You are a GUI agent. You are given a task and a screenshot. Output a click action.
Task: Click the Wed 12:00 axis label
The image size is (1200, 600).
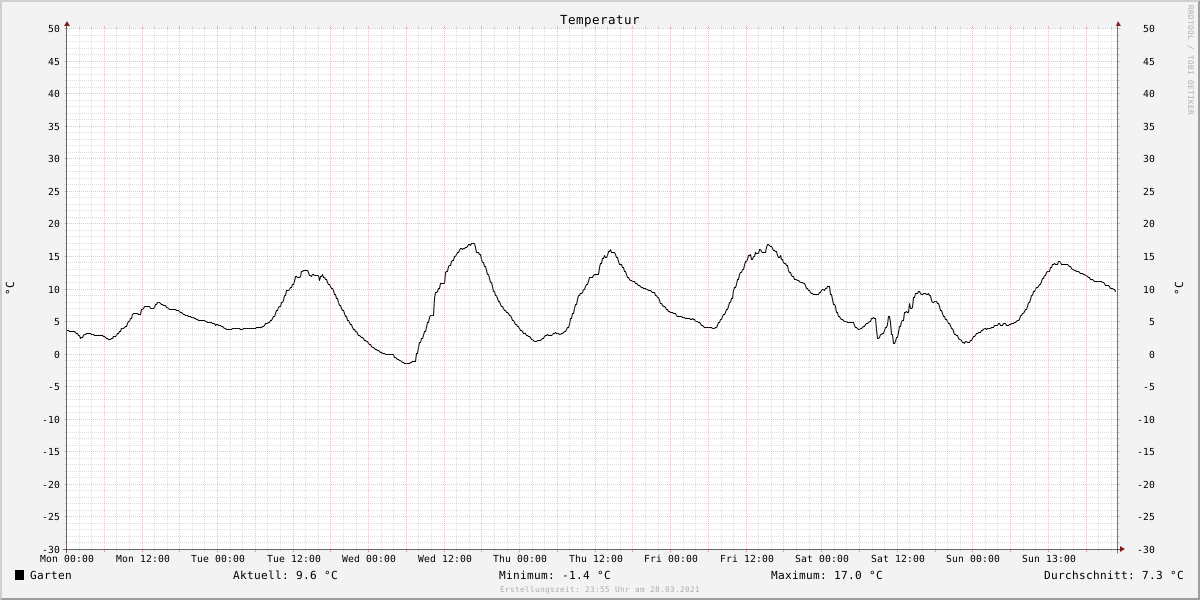pyautogui.click(x=445, y=559)
